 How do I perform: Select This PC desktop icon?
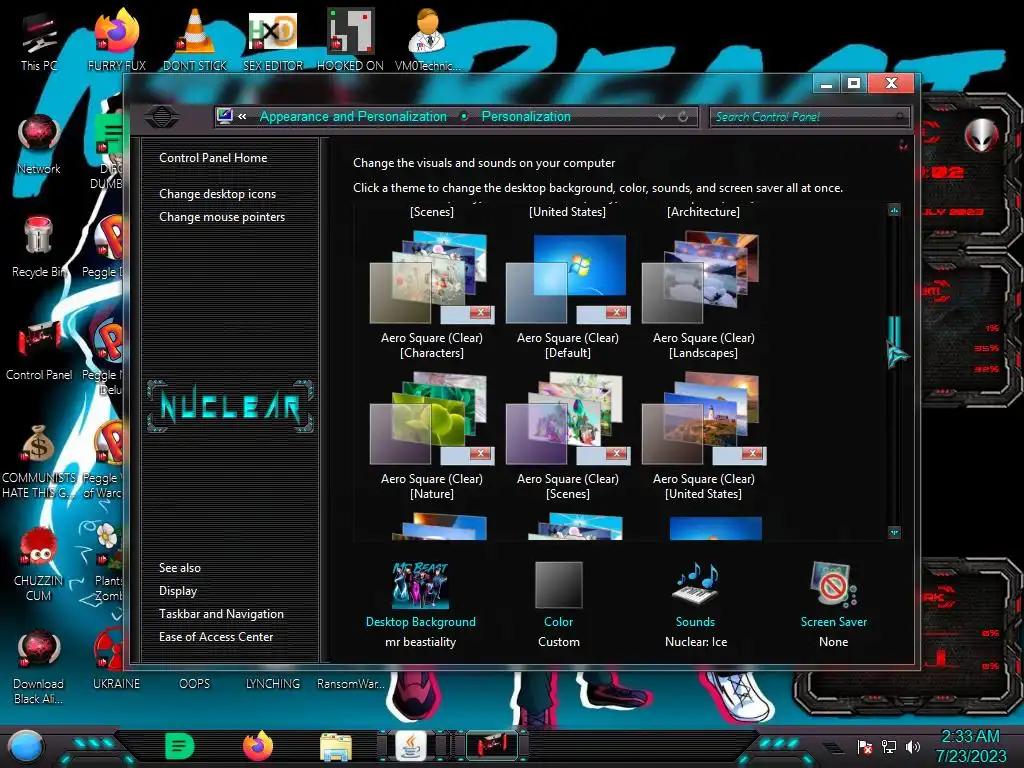[39, 40]
